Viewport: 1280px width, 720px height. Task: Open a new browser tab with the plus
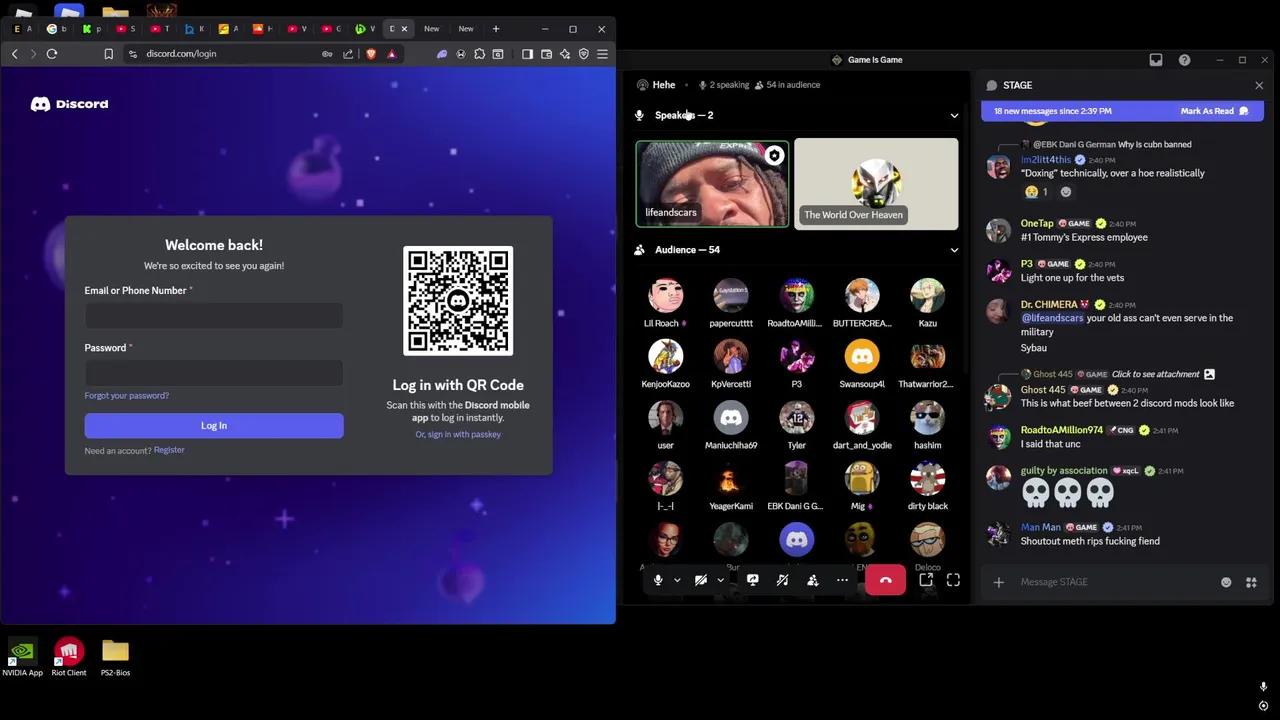click(495, 29)
